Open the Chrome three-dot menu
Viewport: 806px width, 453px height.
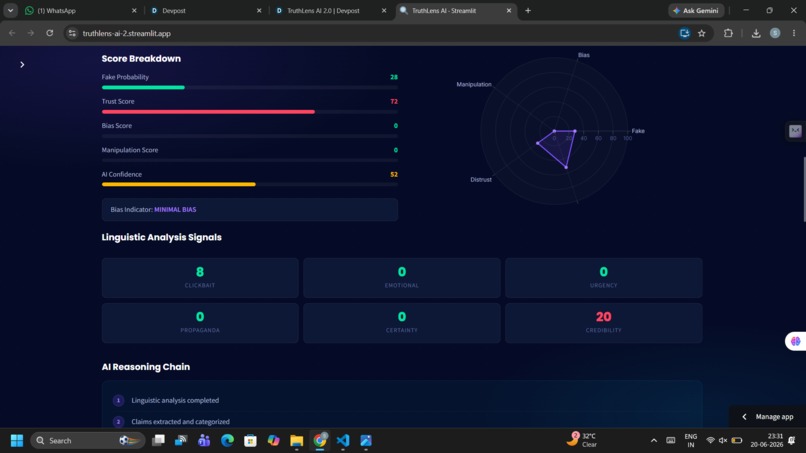coord(794,33)
